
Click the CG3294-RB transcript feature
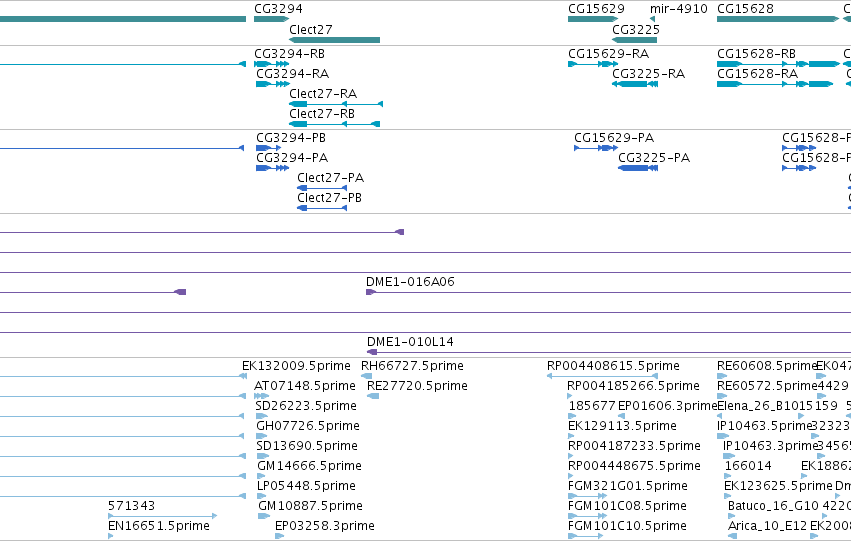271,64
